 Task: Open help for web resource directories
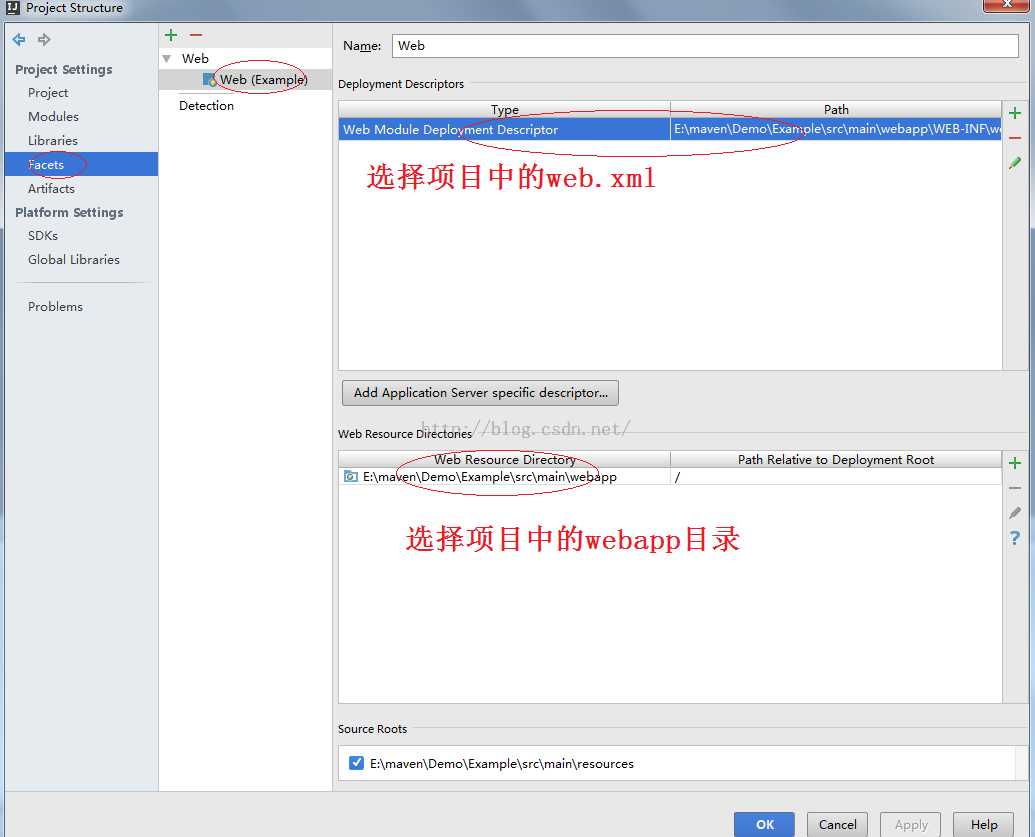[x=1015, y=537]
